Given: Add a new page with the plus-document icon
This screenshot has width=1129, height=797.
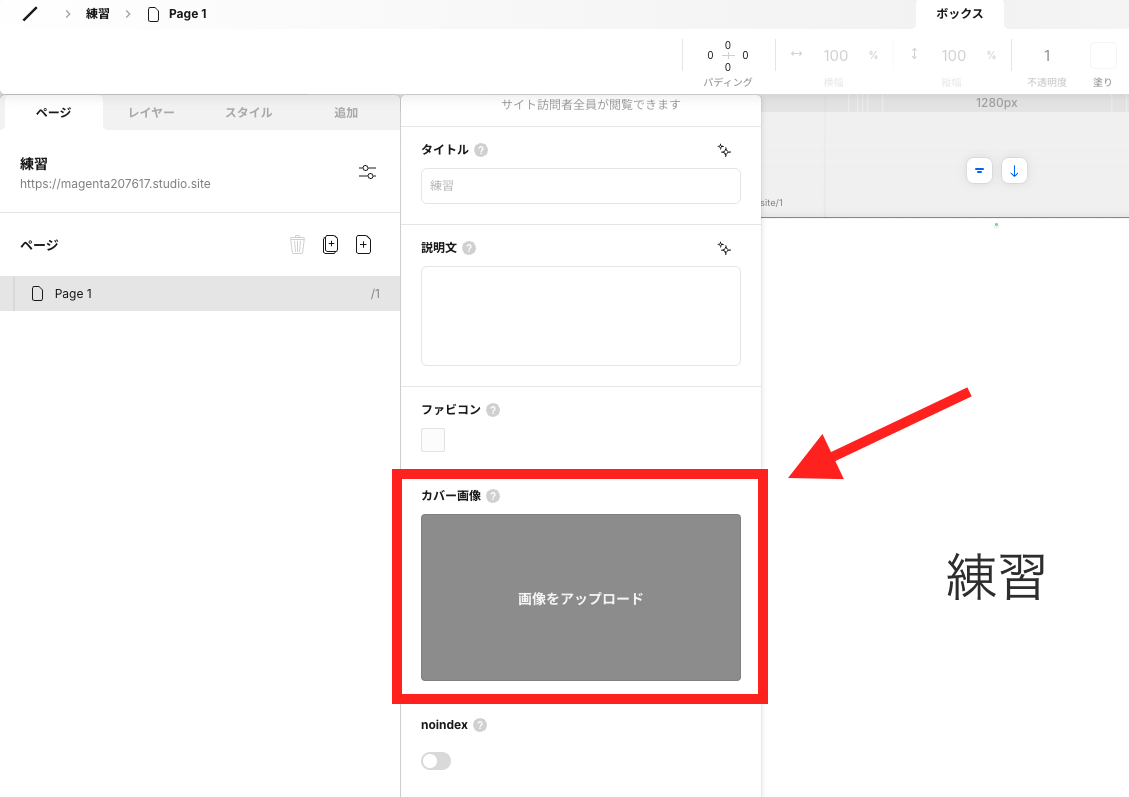Looking at the screenshot, I should point(363,243).
